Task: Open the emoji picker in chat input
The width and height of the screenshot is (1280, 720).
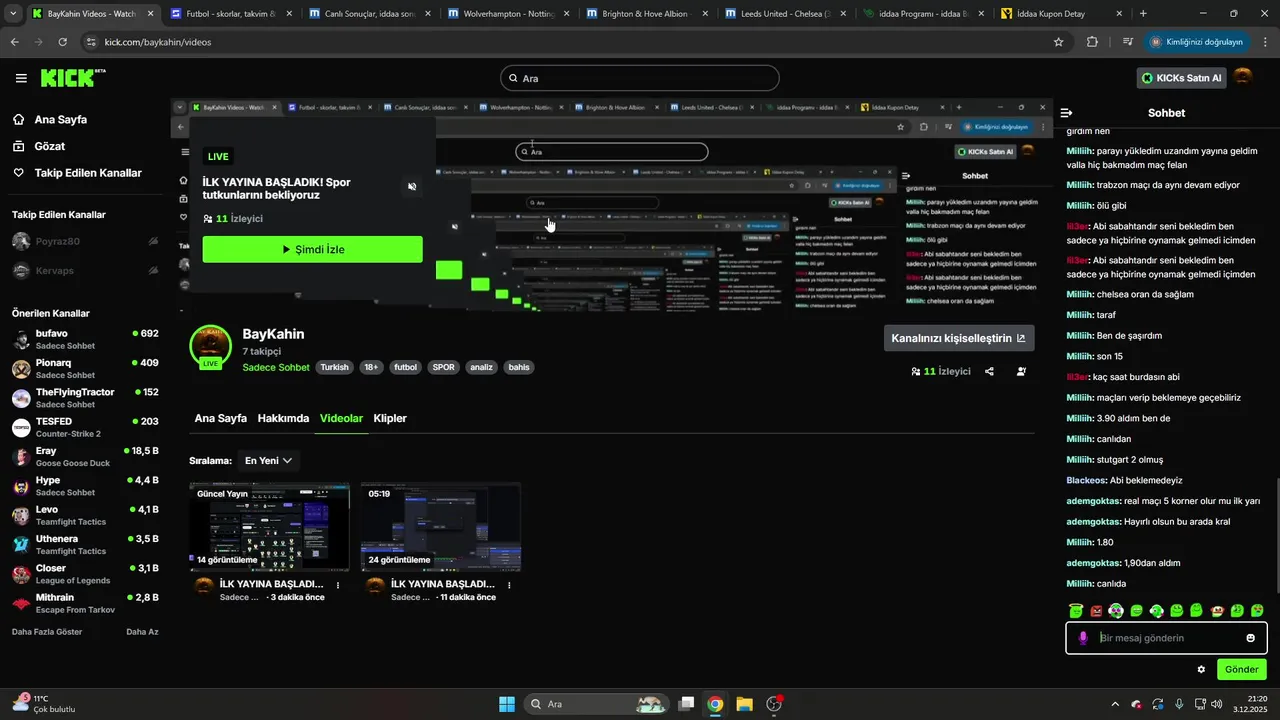Action: tap(1250, 638)
